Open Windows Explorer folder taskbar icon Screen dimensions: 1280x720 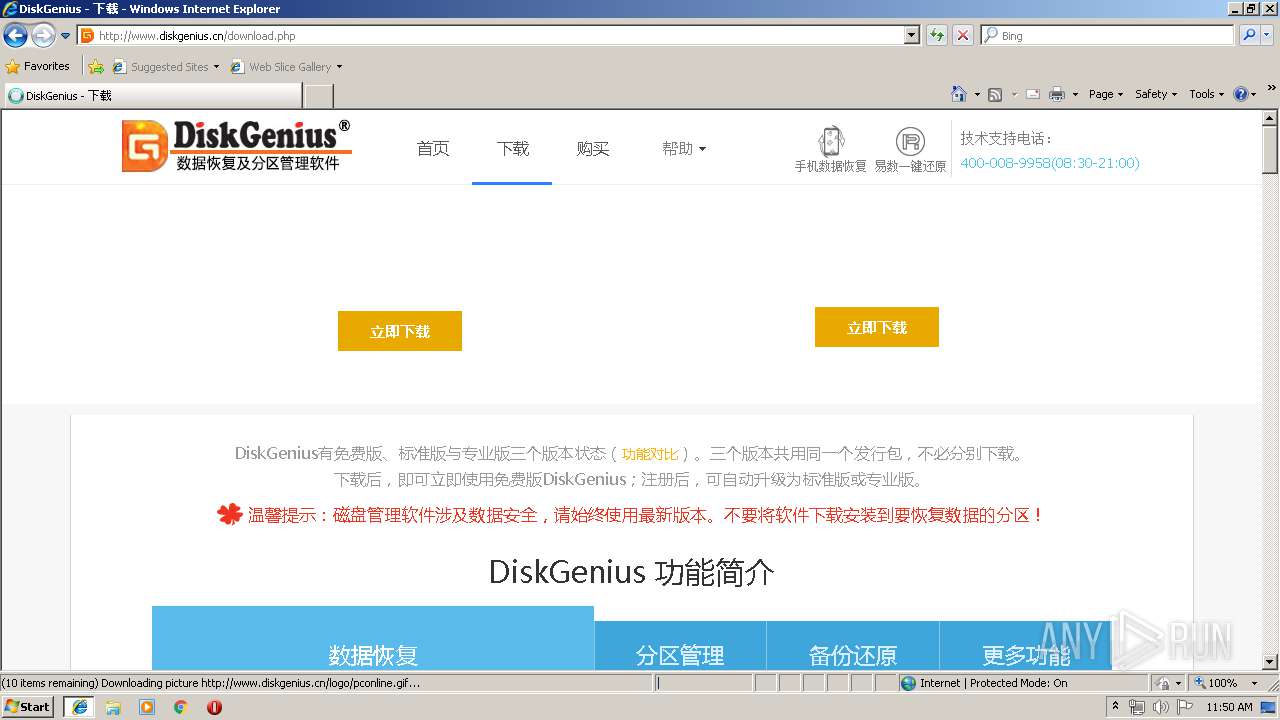click(x=113, y=707)
